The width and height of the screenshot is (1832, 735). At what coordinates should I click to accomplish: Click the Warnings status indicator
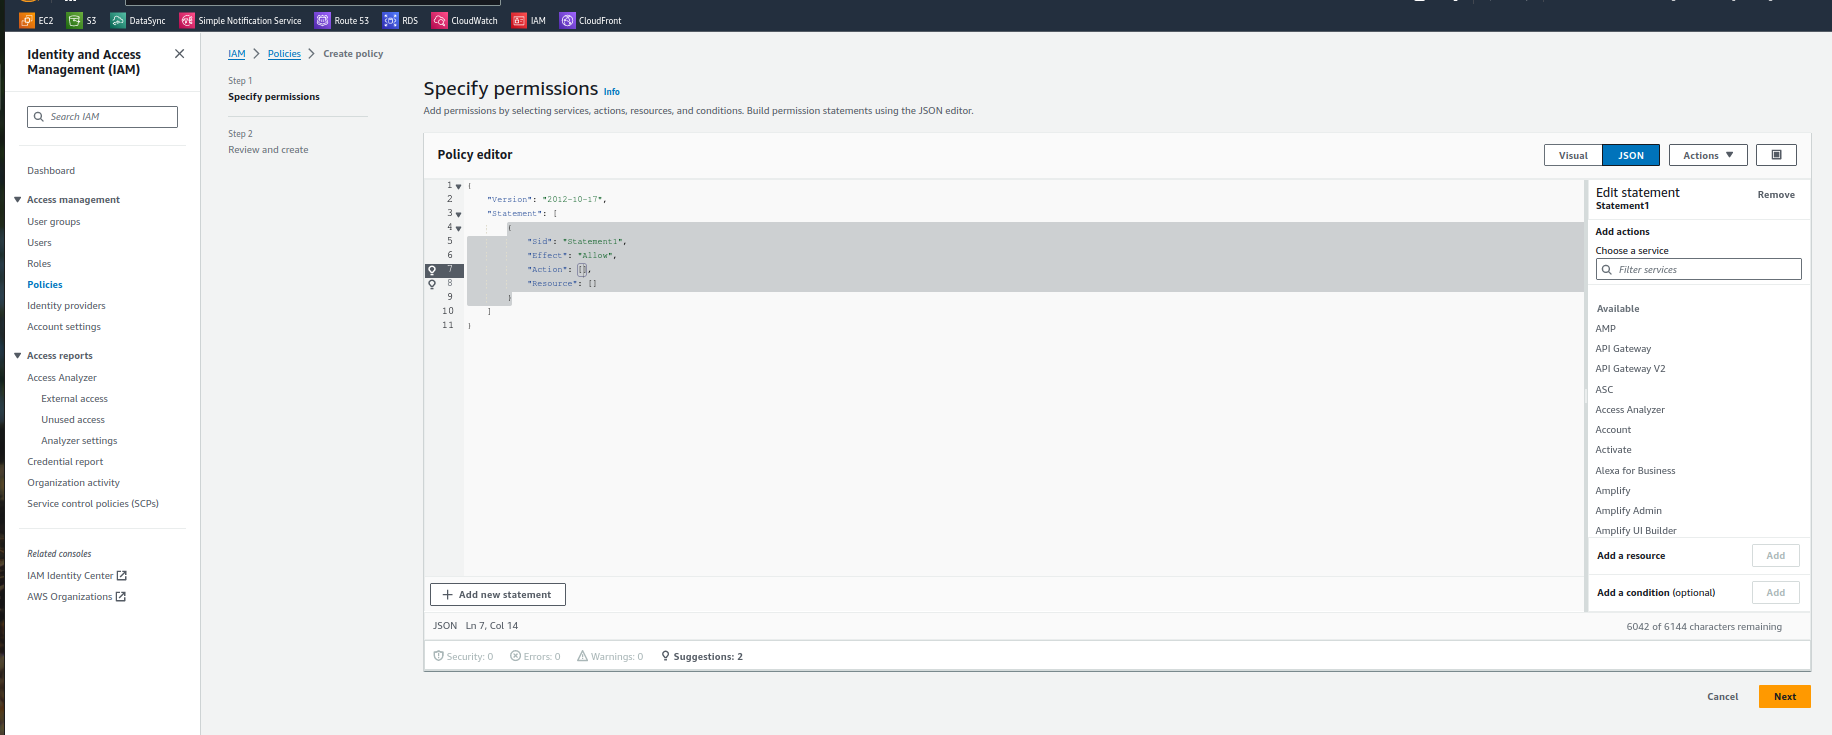610,657
